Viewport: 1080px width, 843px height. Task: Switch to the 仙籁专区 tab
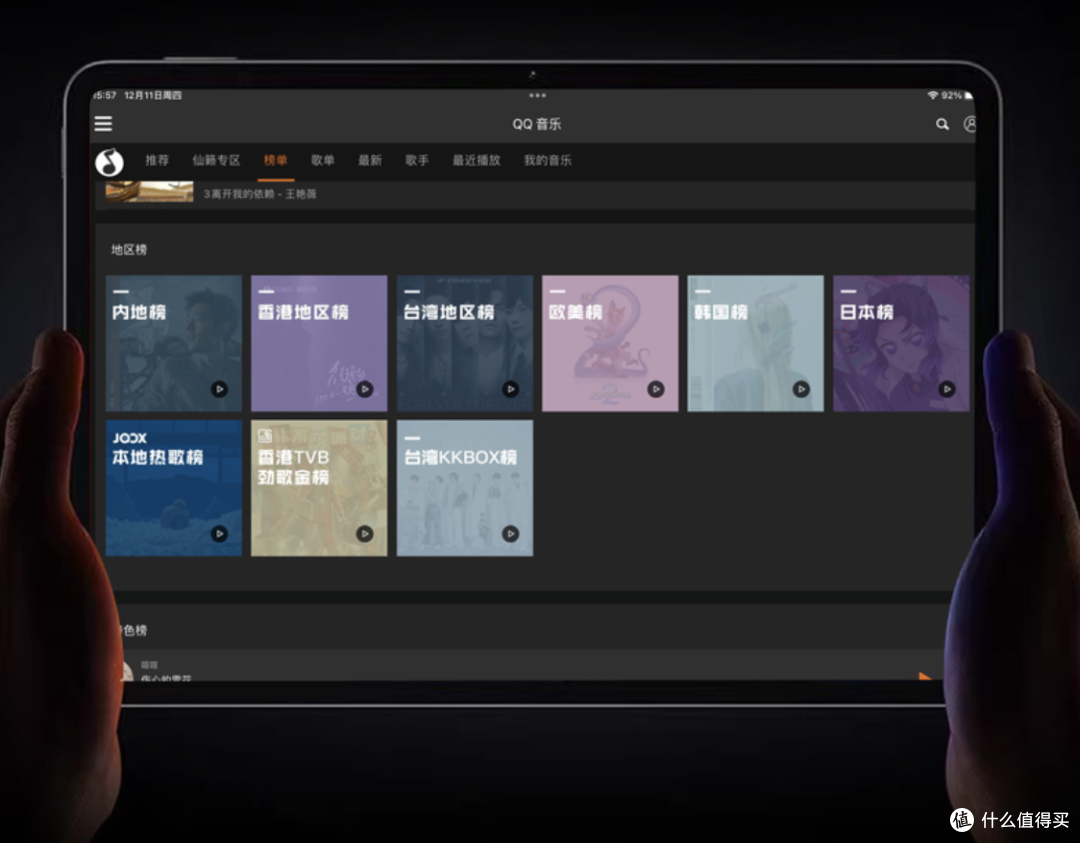[216, 160]
